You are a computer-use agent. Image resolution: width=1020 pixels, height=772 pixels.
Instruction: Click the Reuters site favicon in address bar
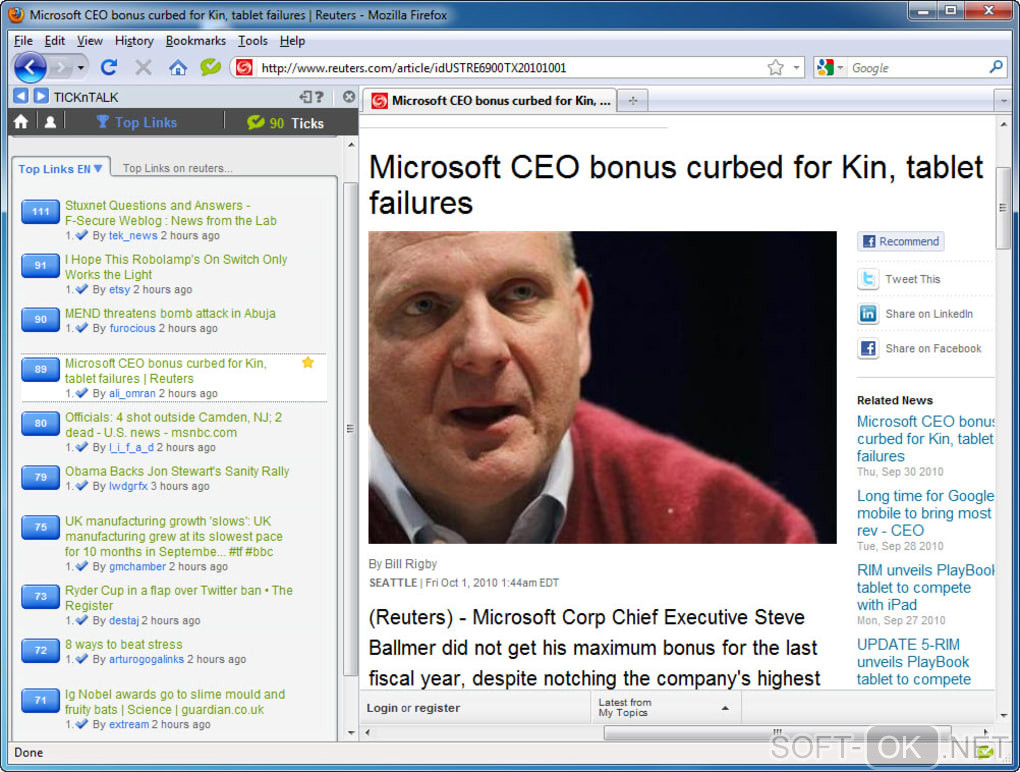coord(245,68)
